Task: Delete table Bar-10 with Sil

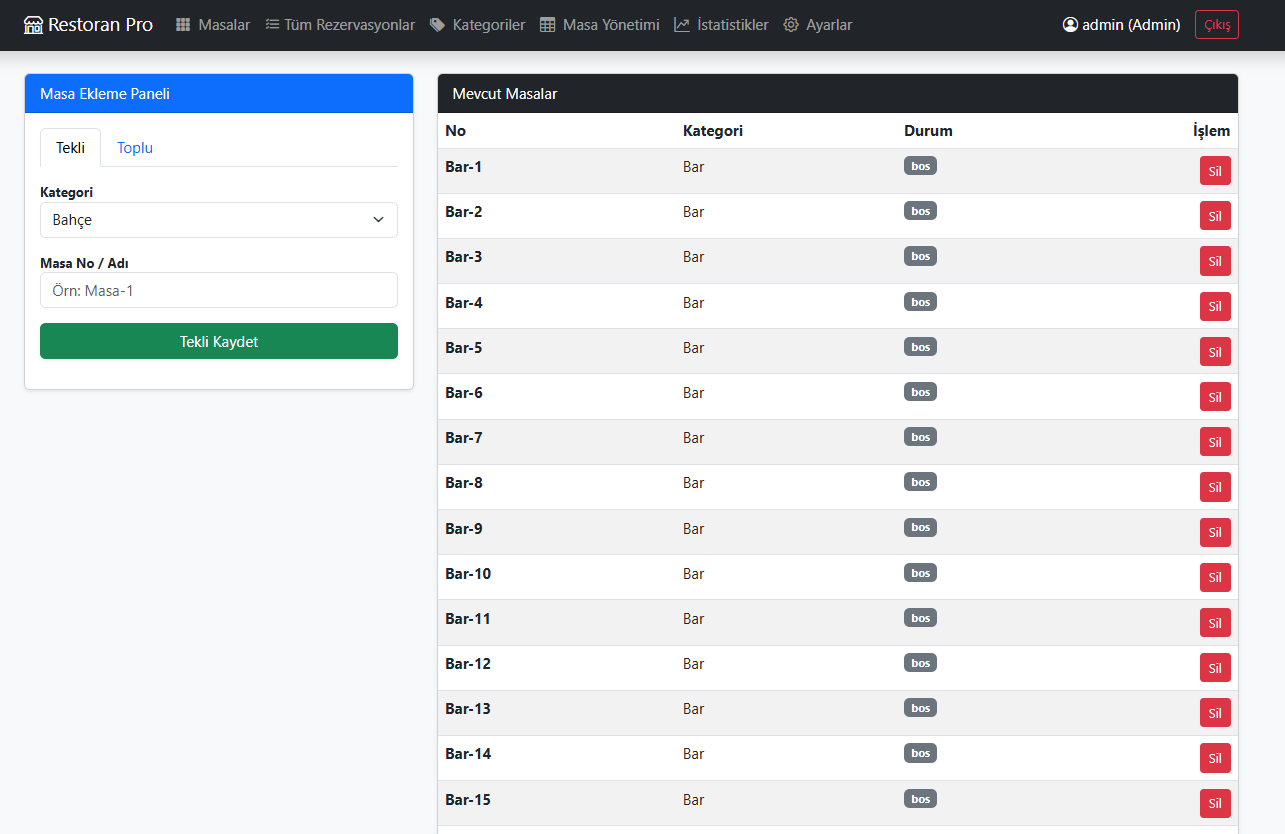Action: point(1215,577)
